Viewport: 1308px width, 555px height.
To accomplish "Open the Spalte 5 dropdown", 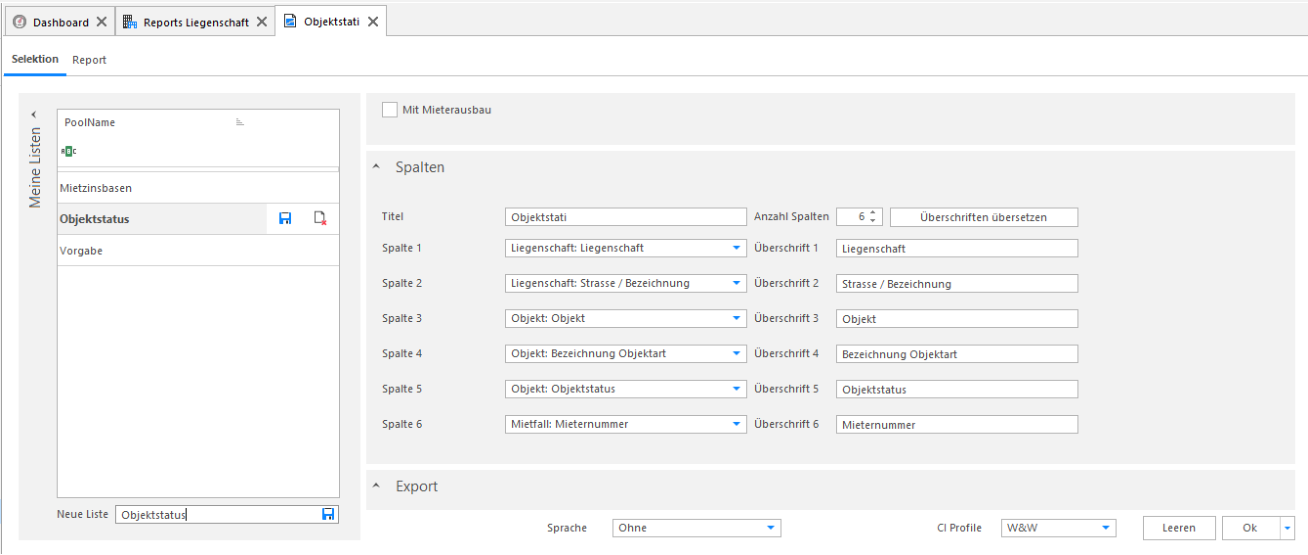I will [x=737, y=389].
